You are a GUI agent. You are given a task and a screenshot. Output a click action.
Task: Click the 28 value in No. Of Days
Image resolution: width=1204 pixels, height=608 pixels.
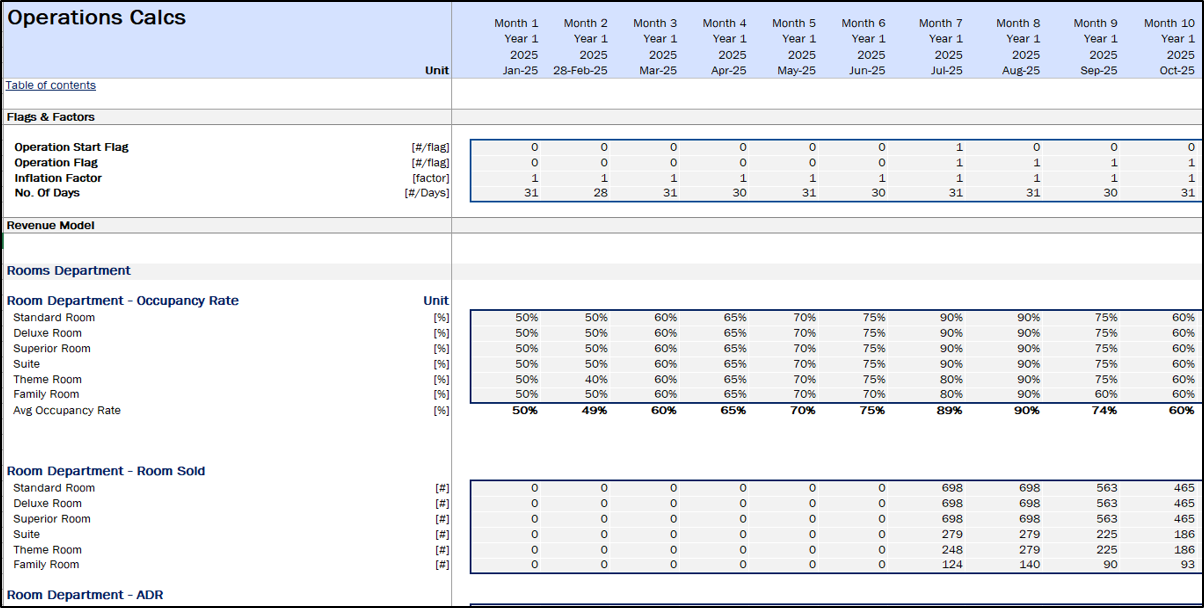[x=600, y=193]
